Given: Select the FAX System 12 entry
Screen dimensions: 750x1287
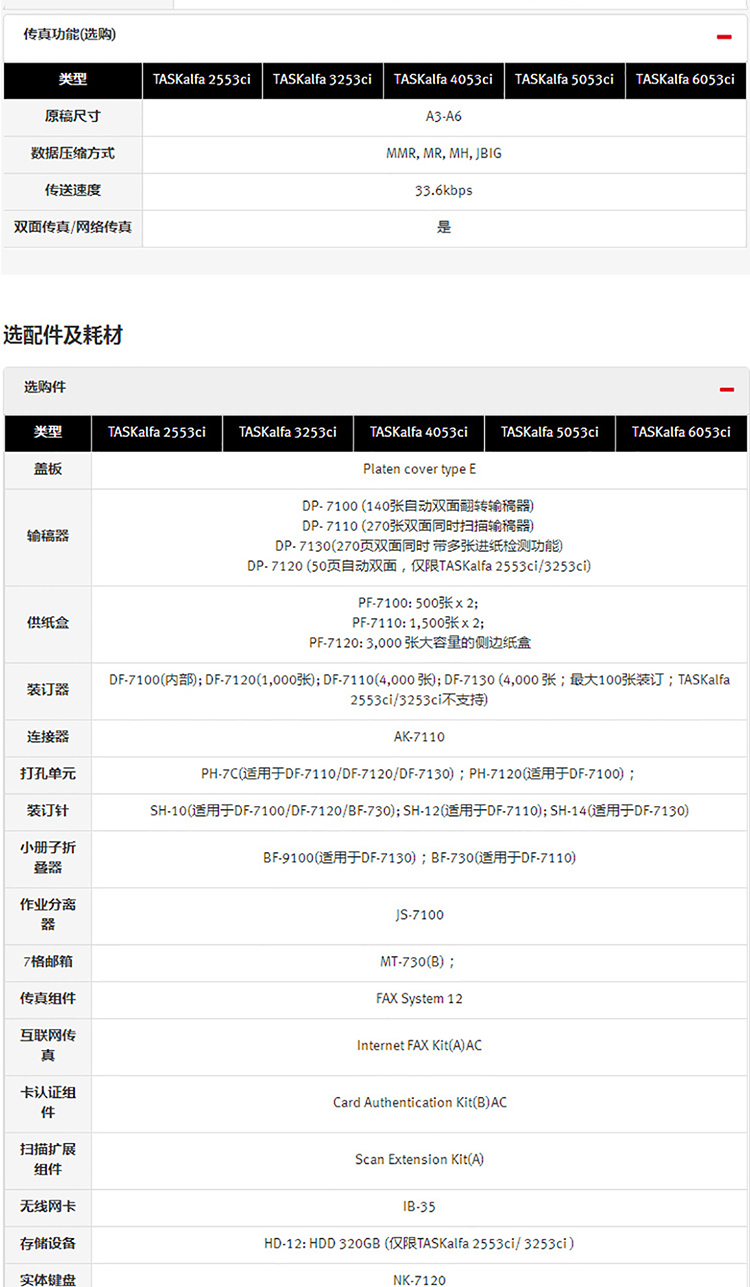Looking at the screenshot, I should [x=419, y=998].
